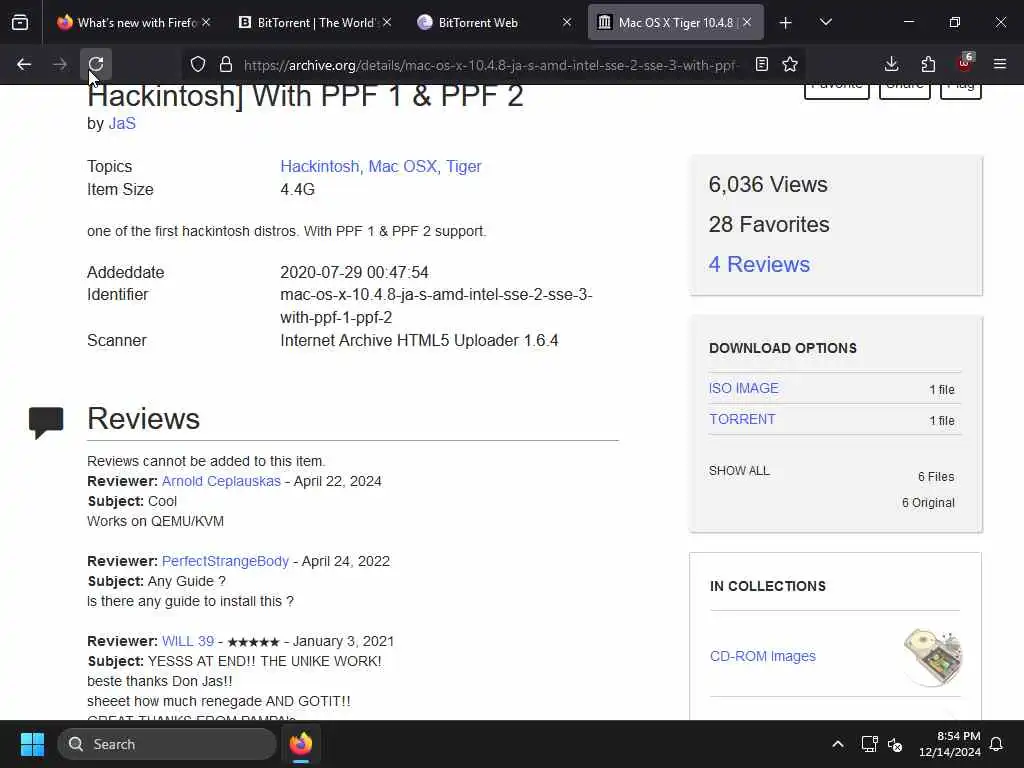This screenshot has width=1024, height=768.
Task: Jump to 4 Reviews link
Action: [x=759, y=264]
